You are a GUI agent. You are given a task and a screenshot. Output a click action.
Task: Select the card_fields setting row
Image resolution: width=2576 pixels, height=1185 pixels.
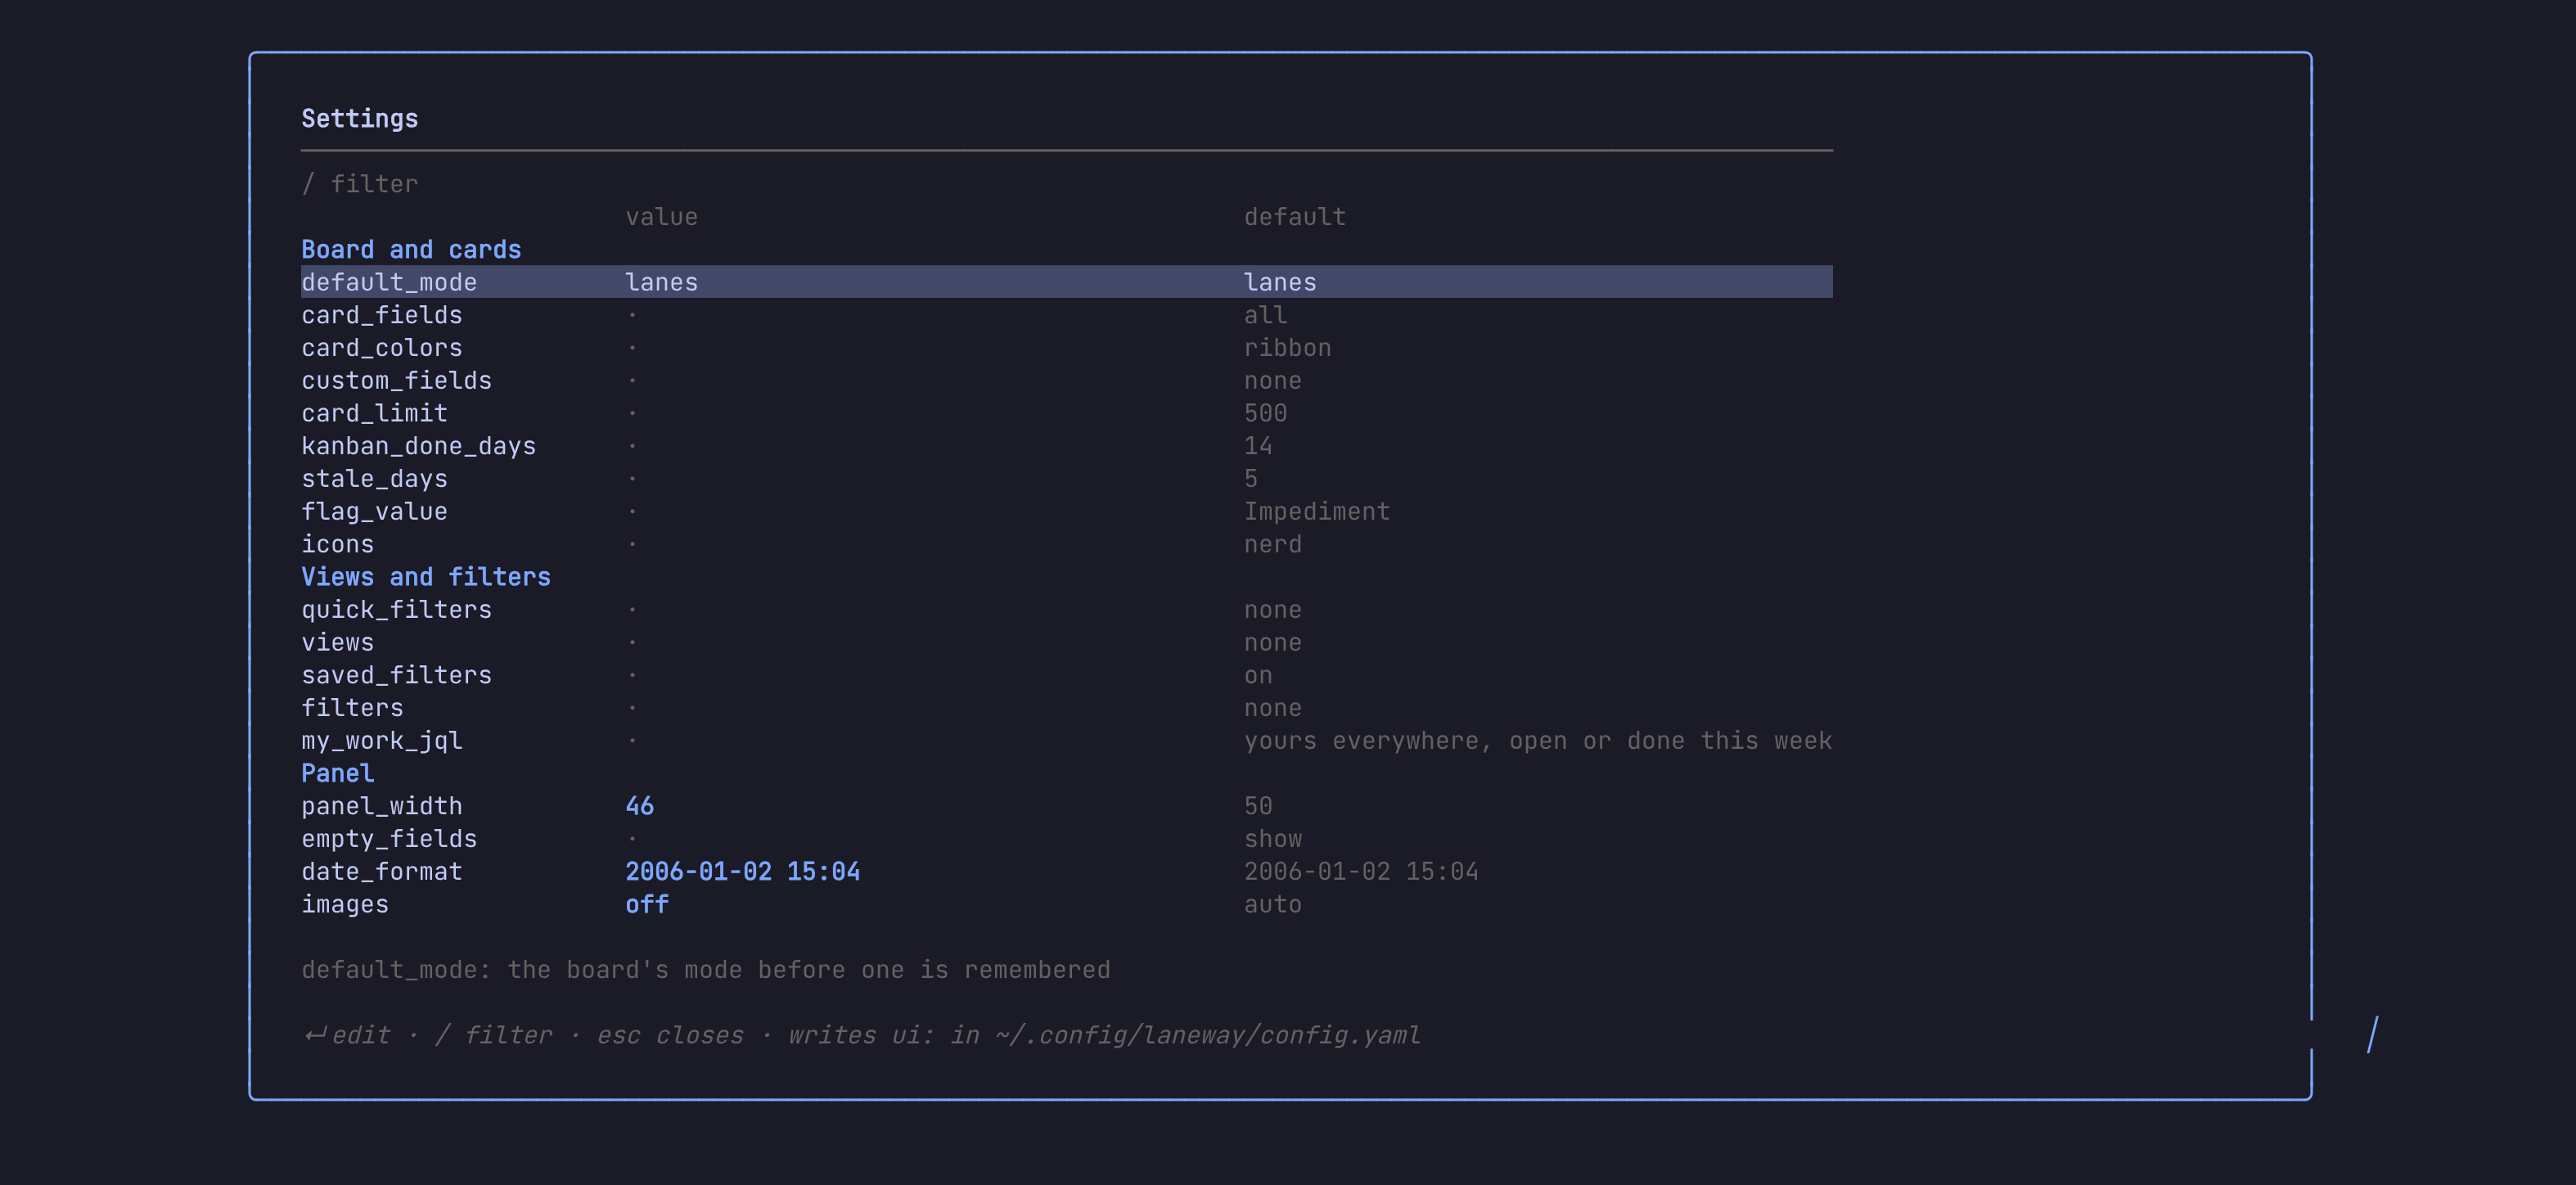pyautogui.click(x=1066, y=315)
